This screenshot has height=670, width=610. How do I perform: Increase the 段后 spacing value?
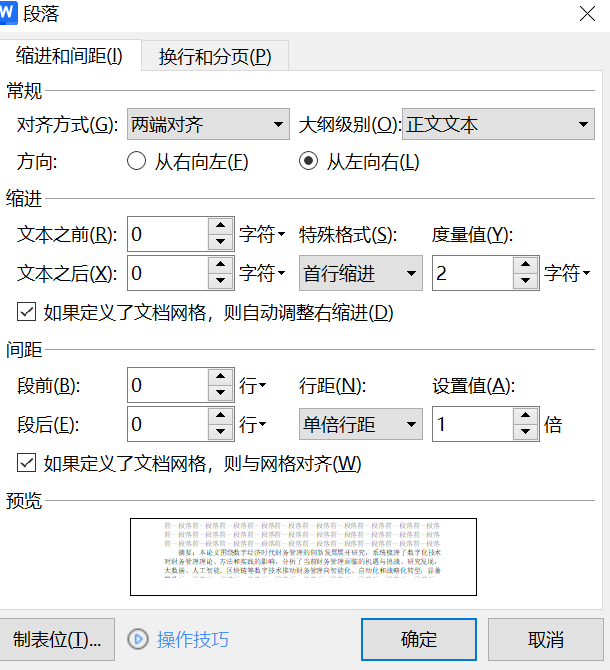[220, 415]
